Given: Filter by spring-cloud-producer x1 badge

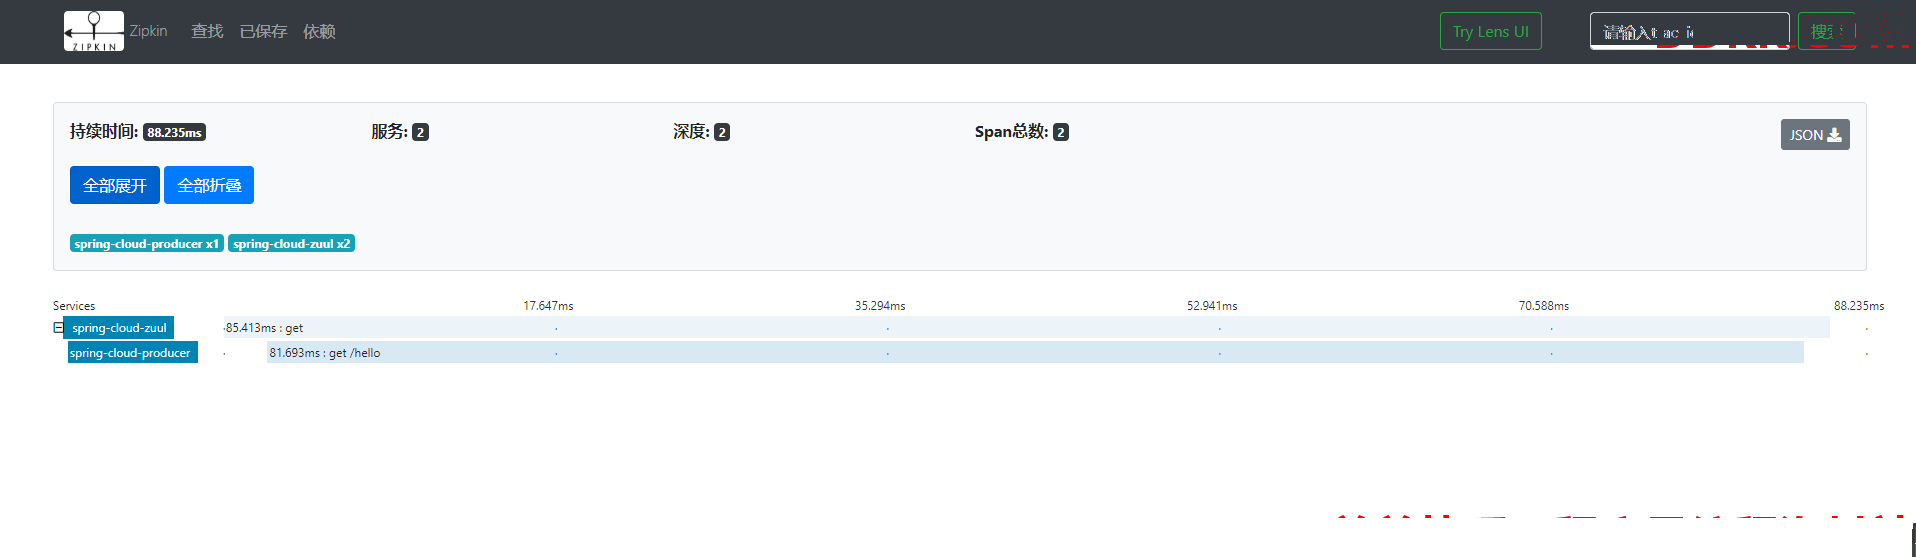Looking at the screenshot, I should pyautogui.click(x=146, y=243).
